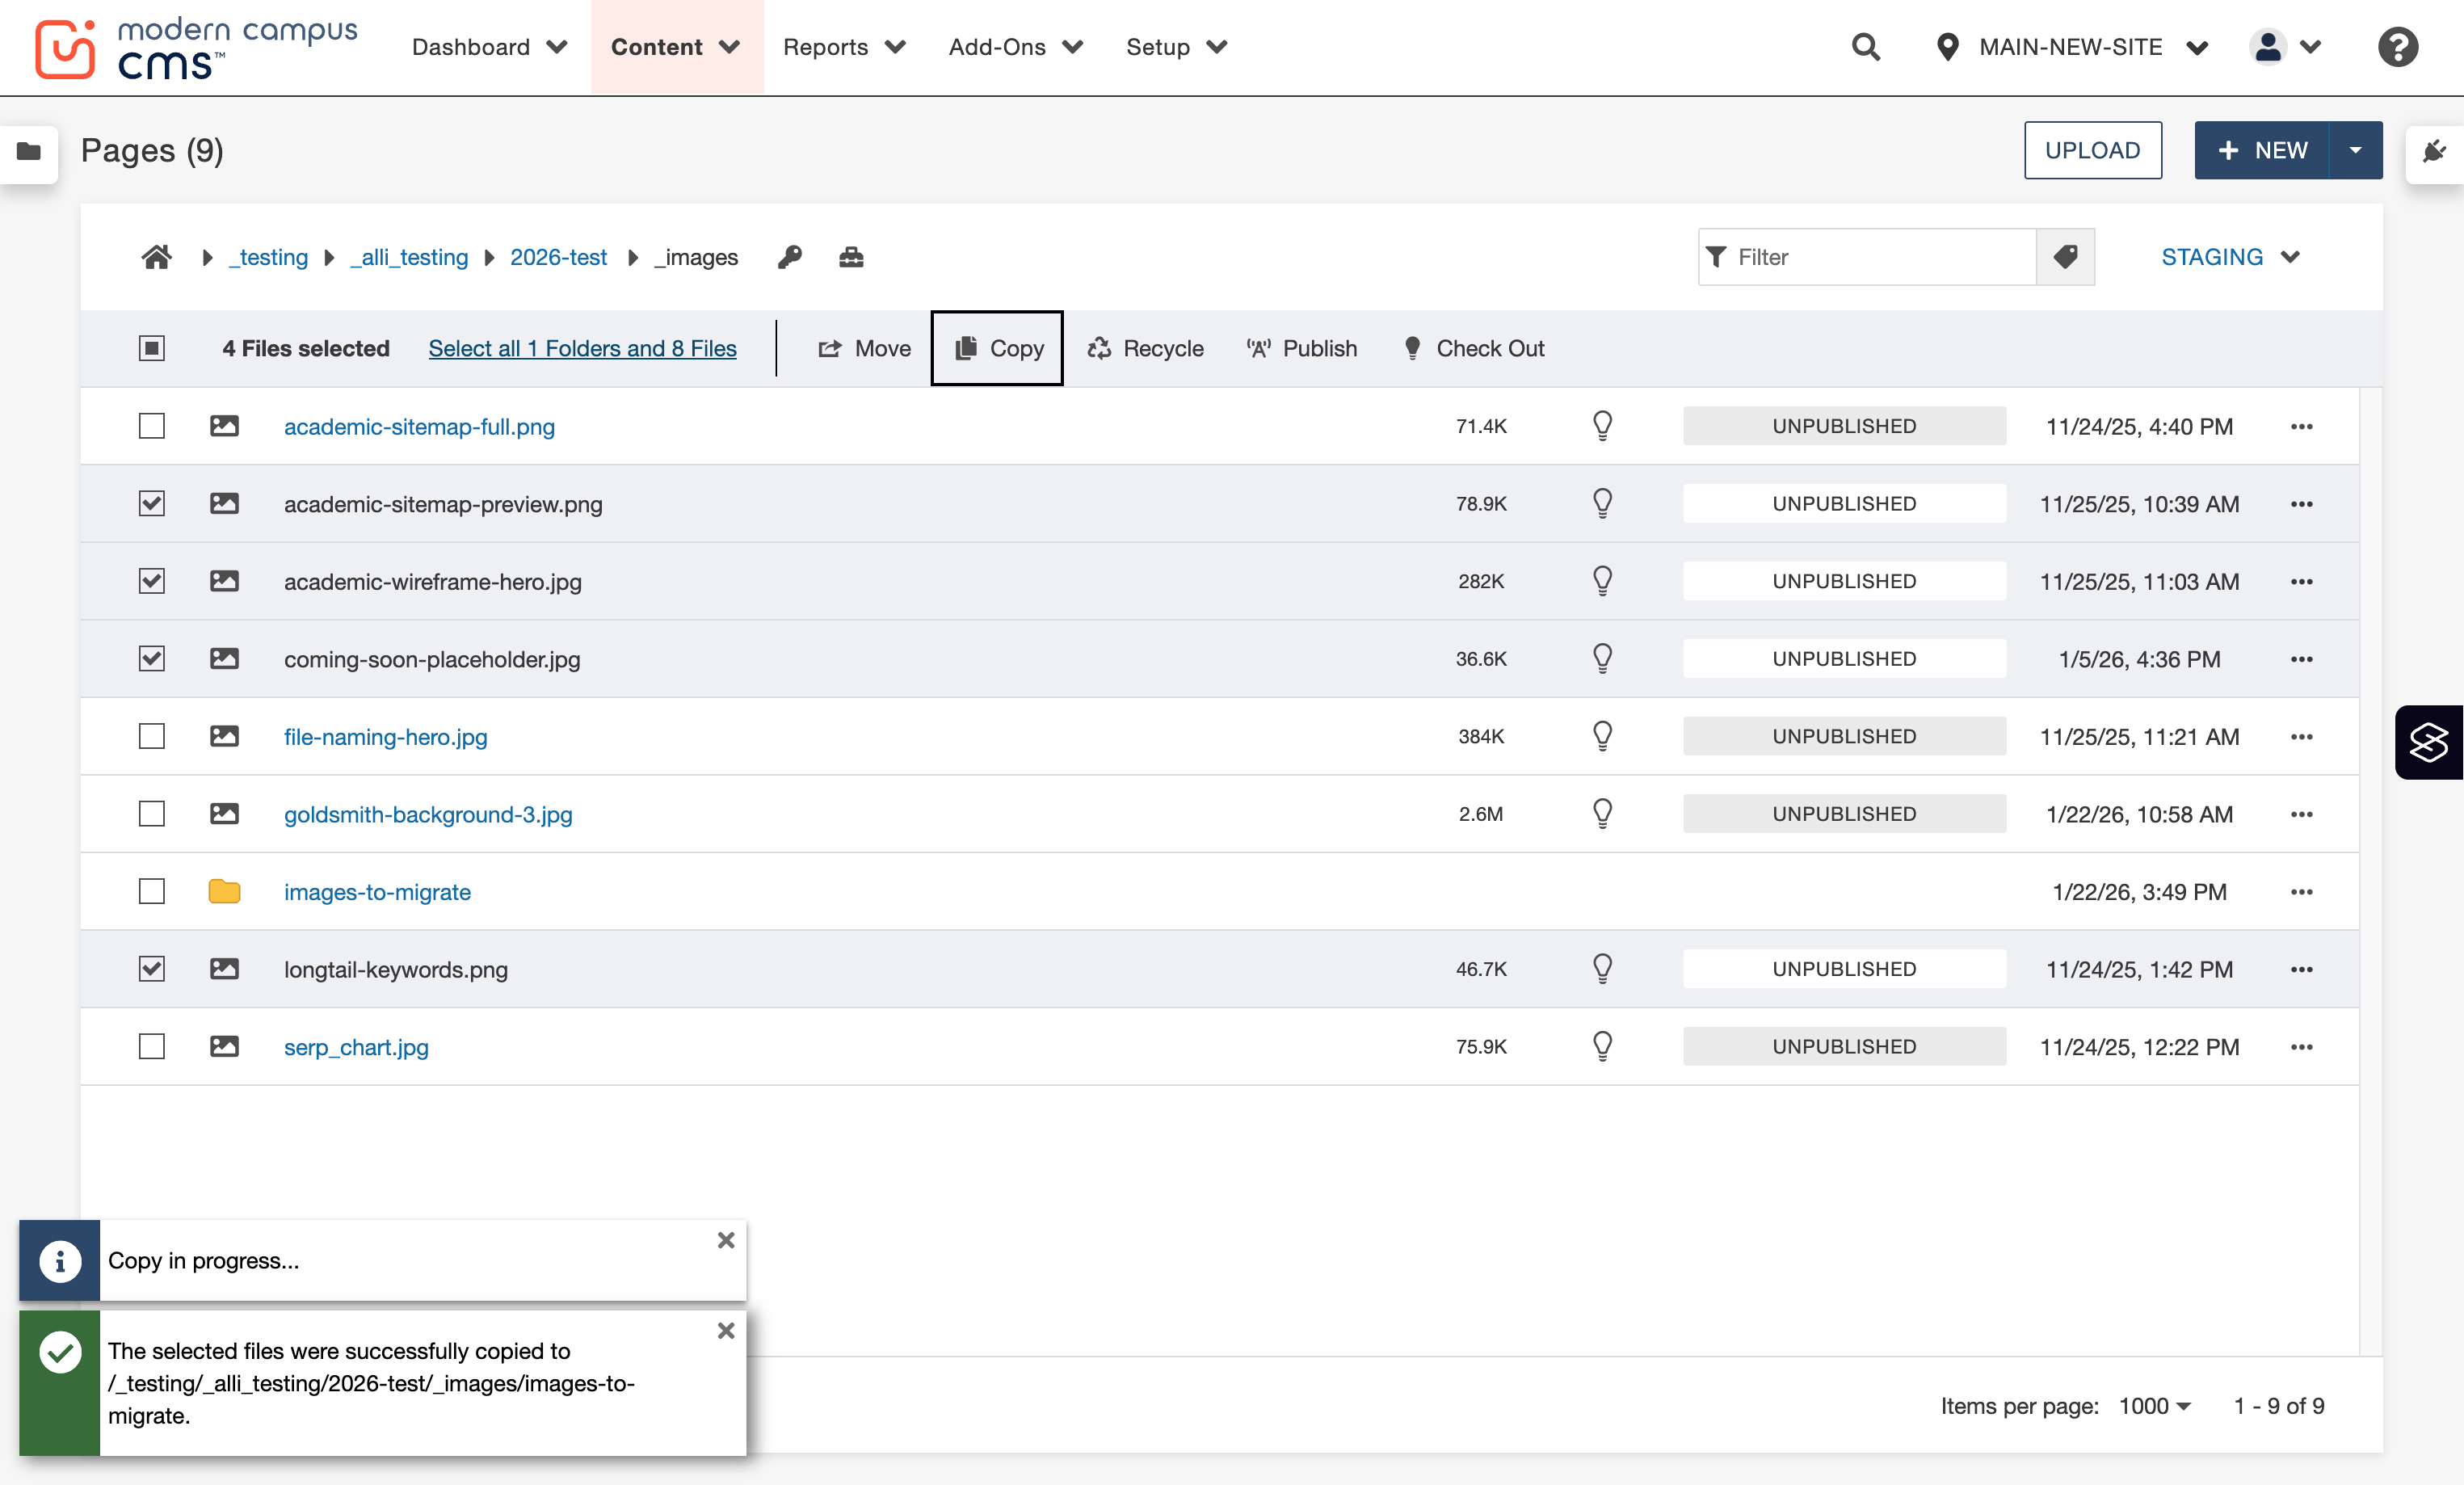Check the academic-sitemap-full.png checkbox
2464x1485 pixels.
[x=152, y=426]
